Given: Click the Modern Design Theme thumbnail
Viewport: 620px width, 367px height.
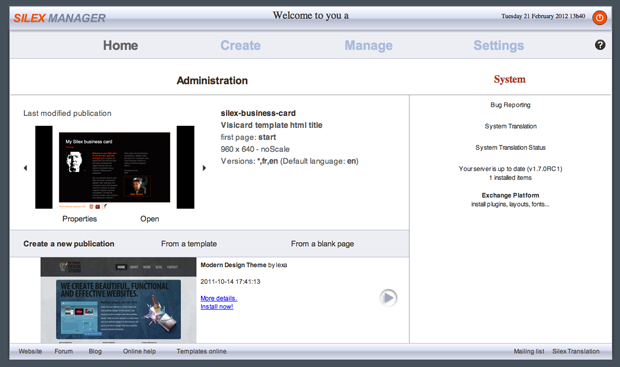Looking at the screenshot, I should [x=118, y=300].
